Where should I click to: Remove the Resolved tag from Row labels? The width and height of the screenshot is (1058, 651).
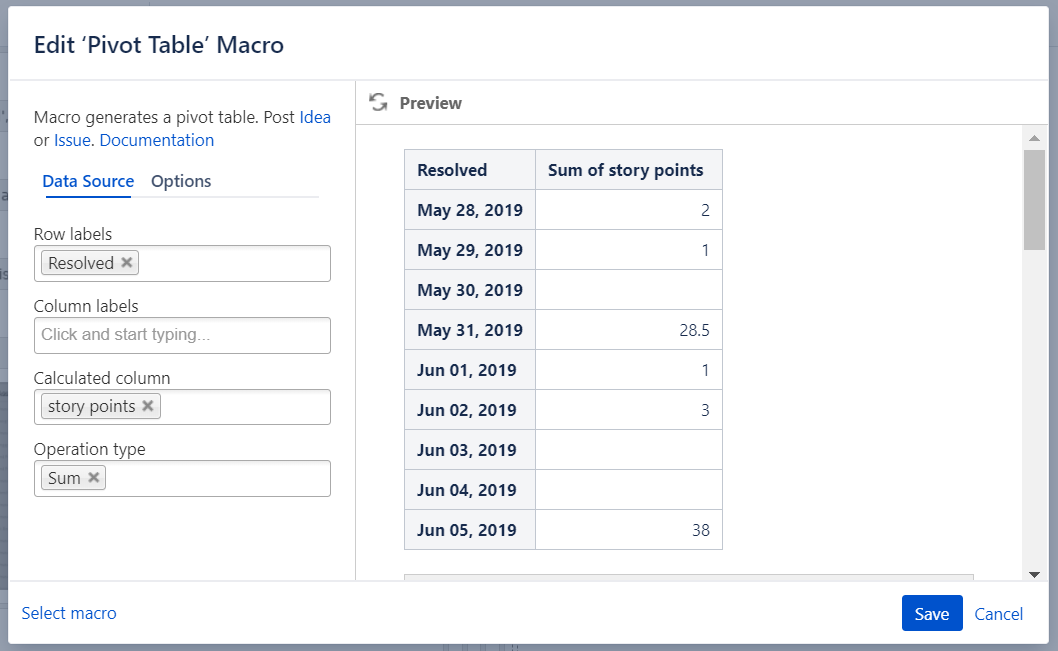(x=127, y=263)
